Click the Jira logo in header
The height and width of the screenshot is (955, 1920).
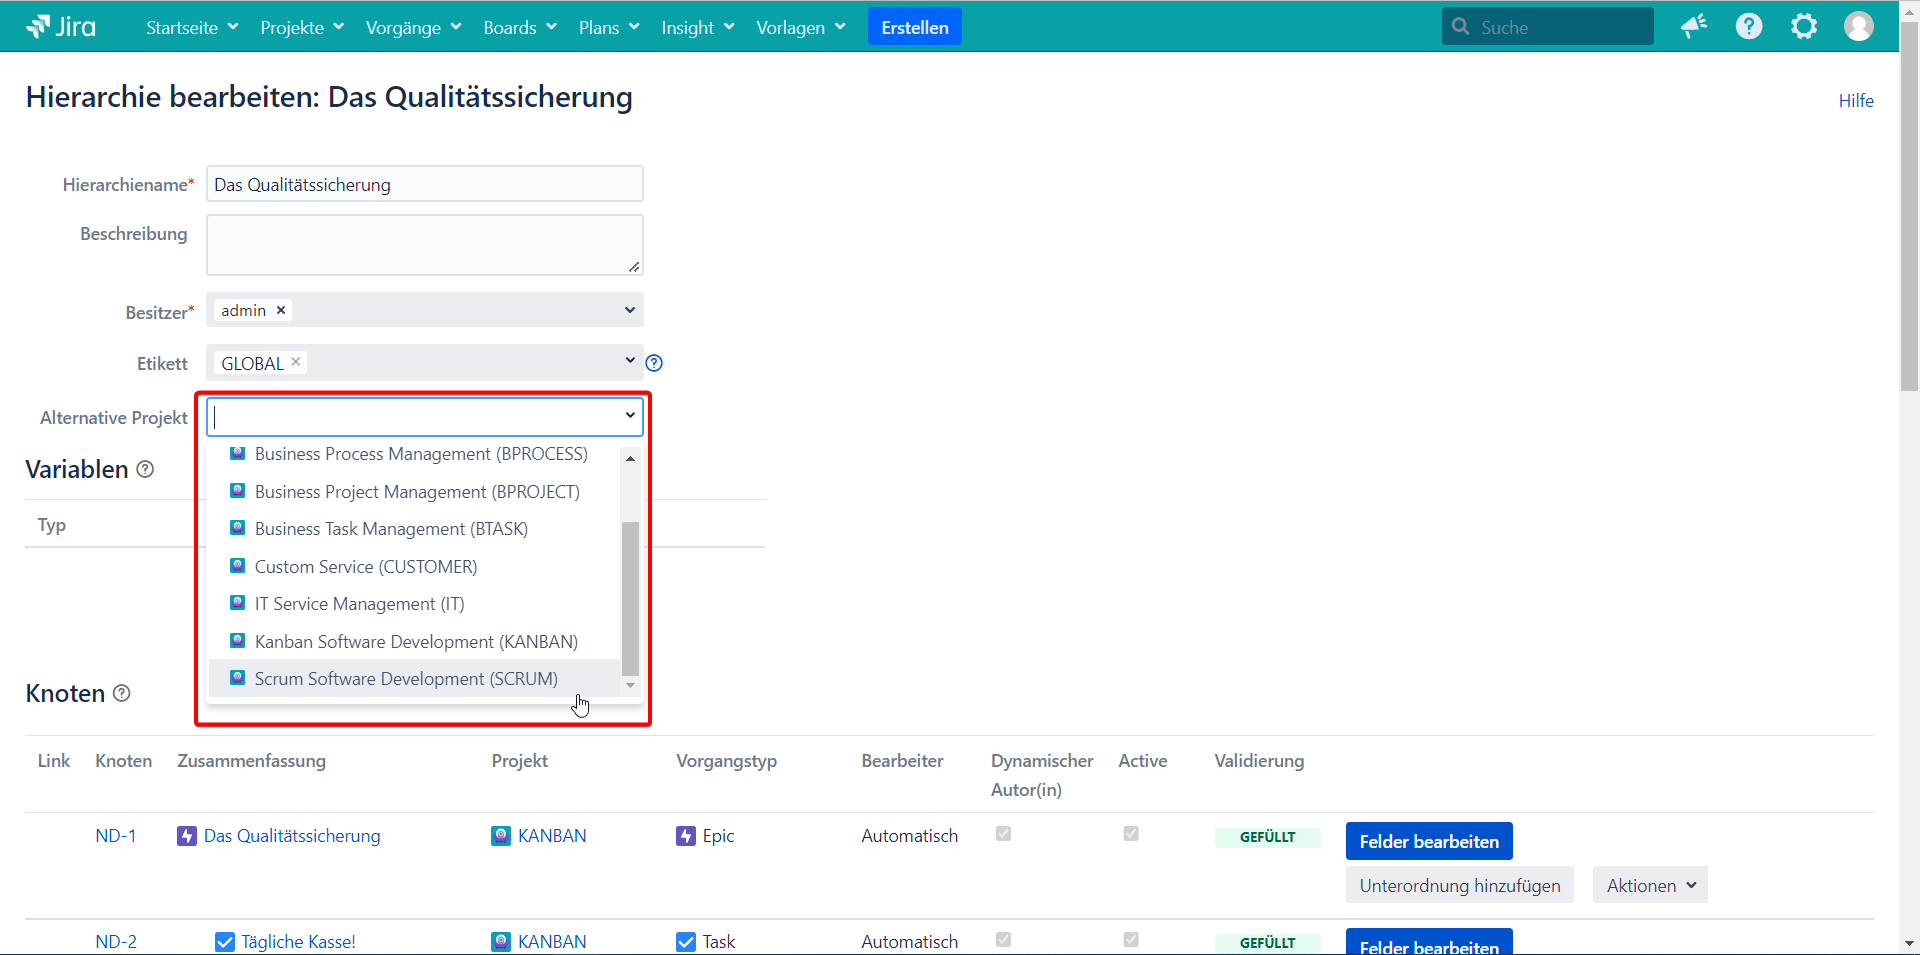coord(61,27)
